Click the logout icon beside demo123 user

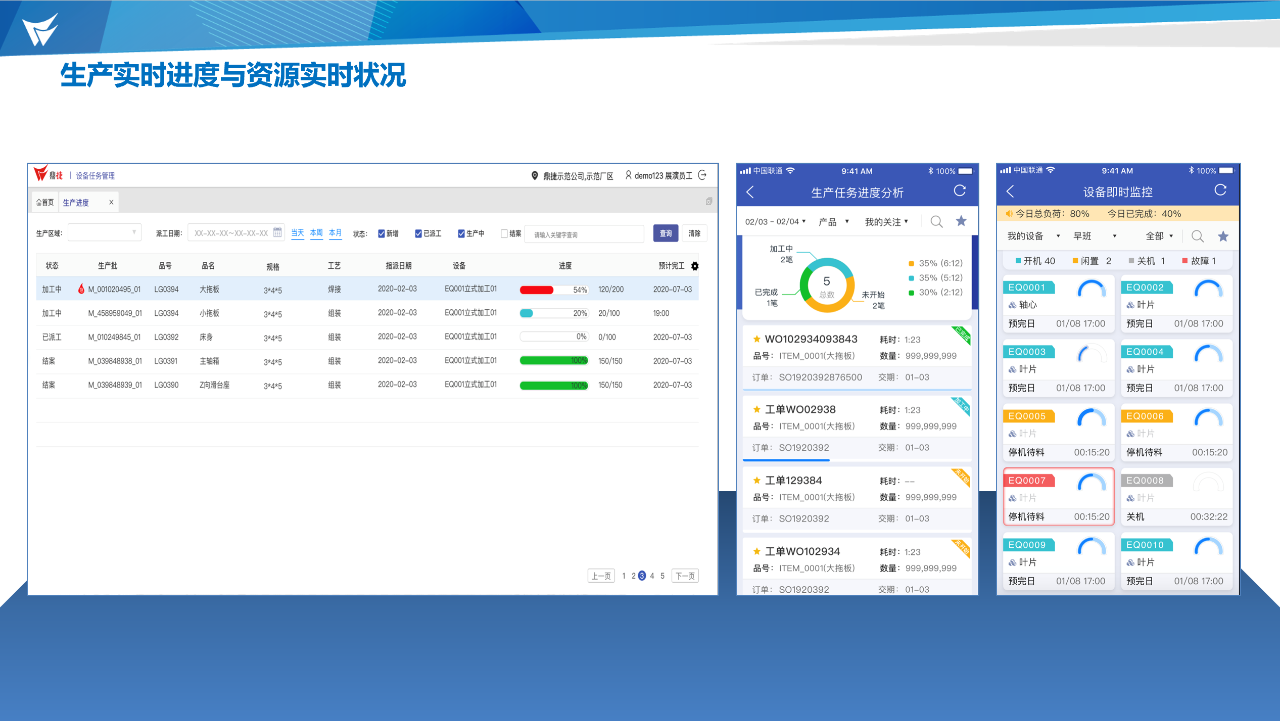[702, 175]
